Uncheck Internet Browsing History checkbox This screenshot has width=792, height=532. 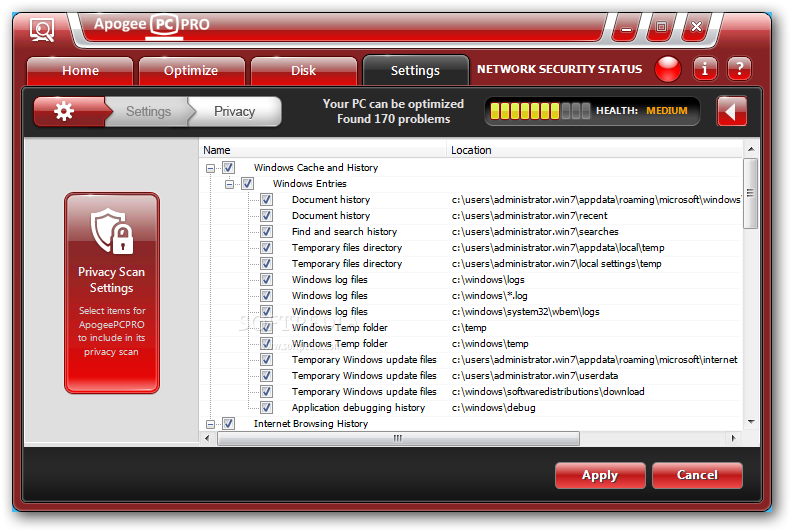coord(228,423)
